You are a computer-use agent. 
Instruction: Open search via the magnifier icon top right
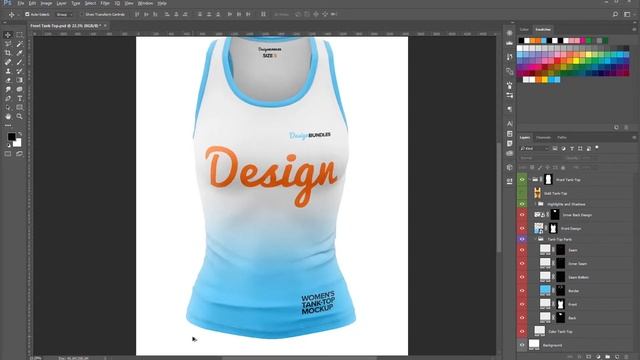point(615,14)
